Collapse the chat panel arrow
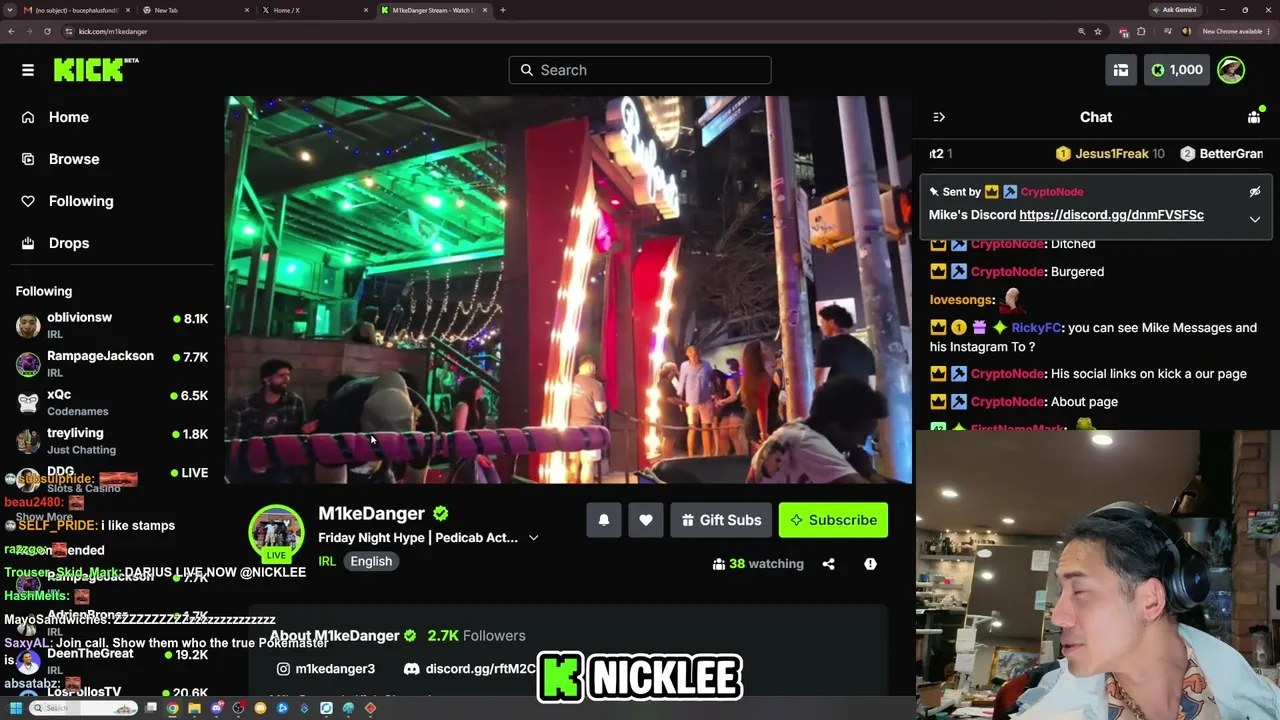 tap(939, 117)
